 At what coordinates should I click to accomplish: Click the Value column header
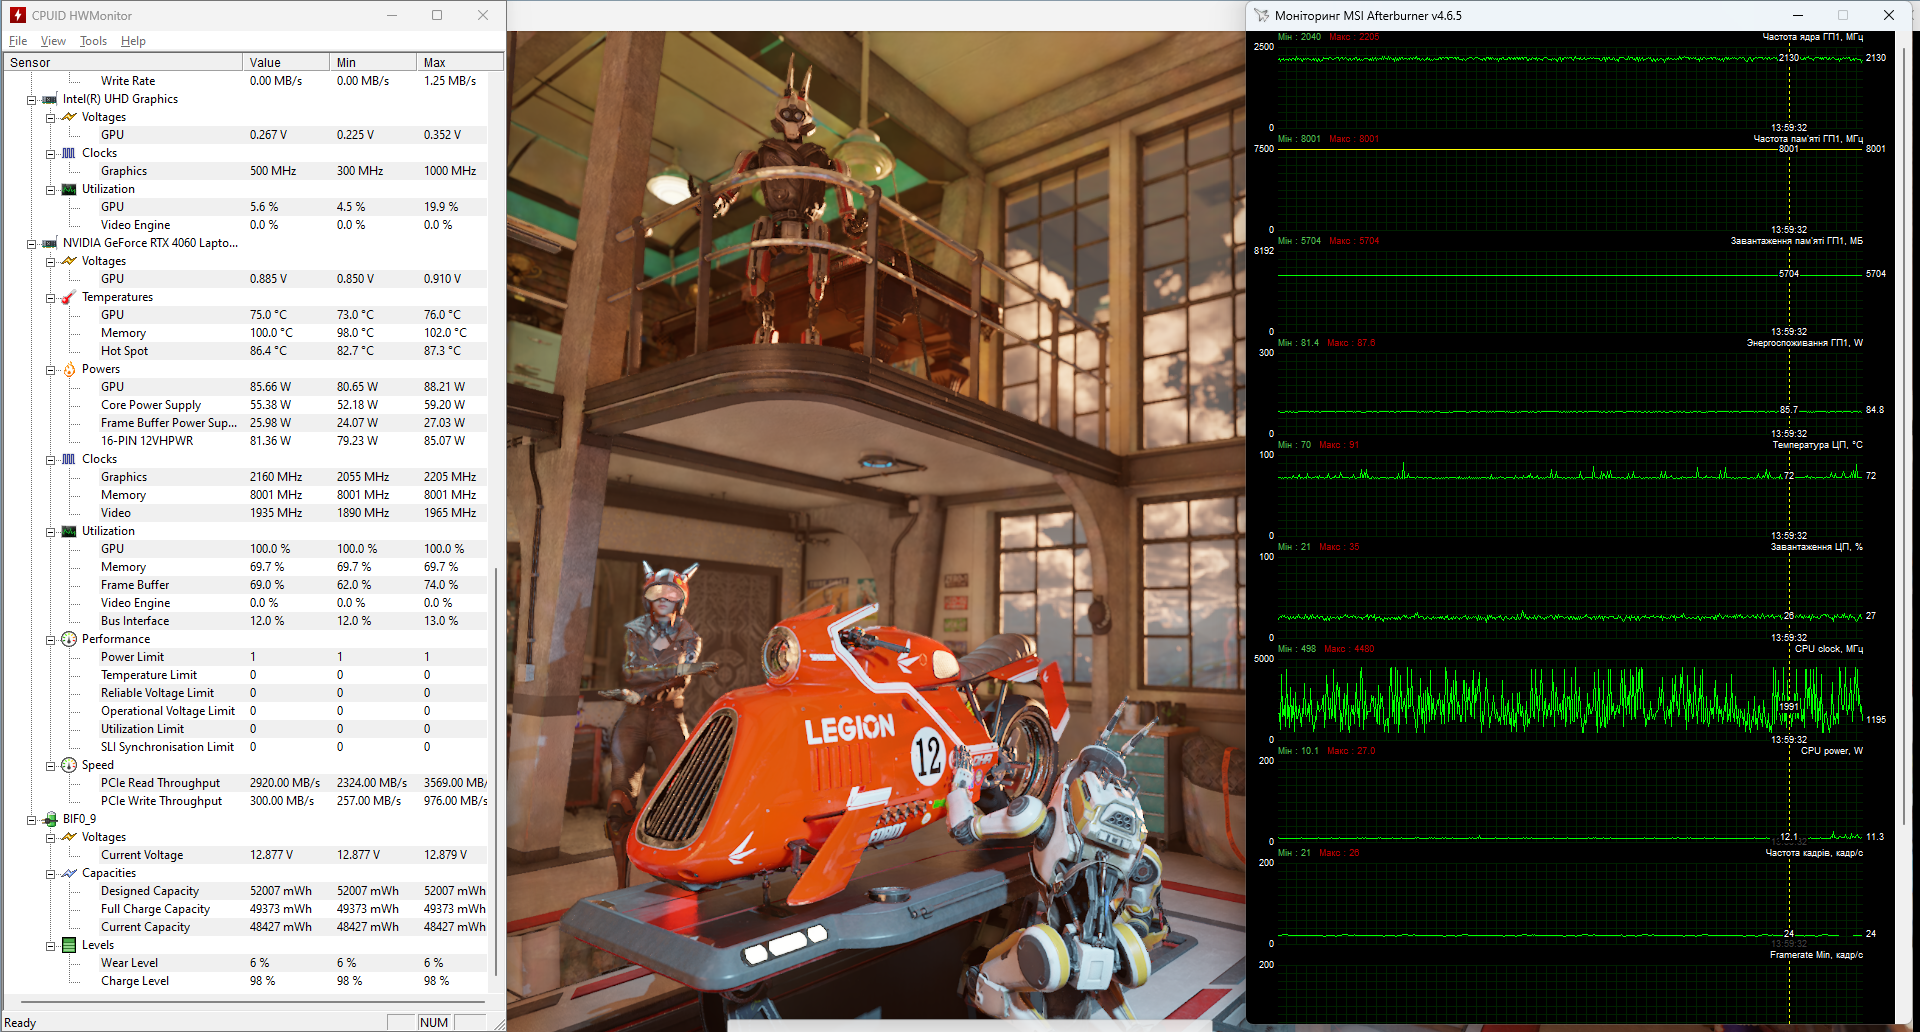(285, 62)
